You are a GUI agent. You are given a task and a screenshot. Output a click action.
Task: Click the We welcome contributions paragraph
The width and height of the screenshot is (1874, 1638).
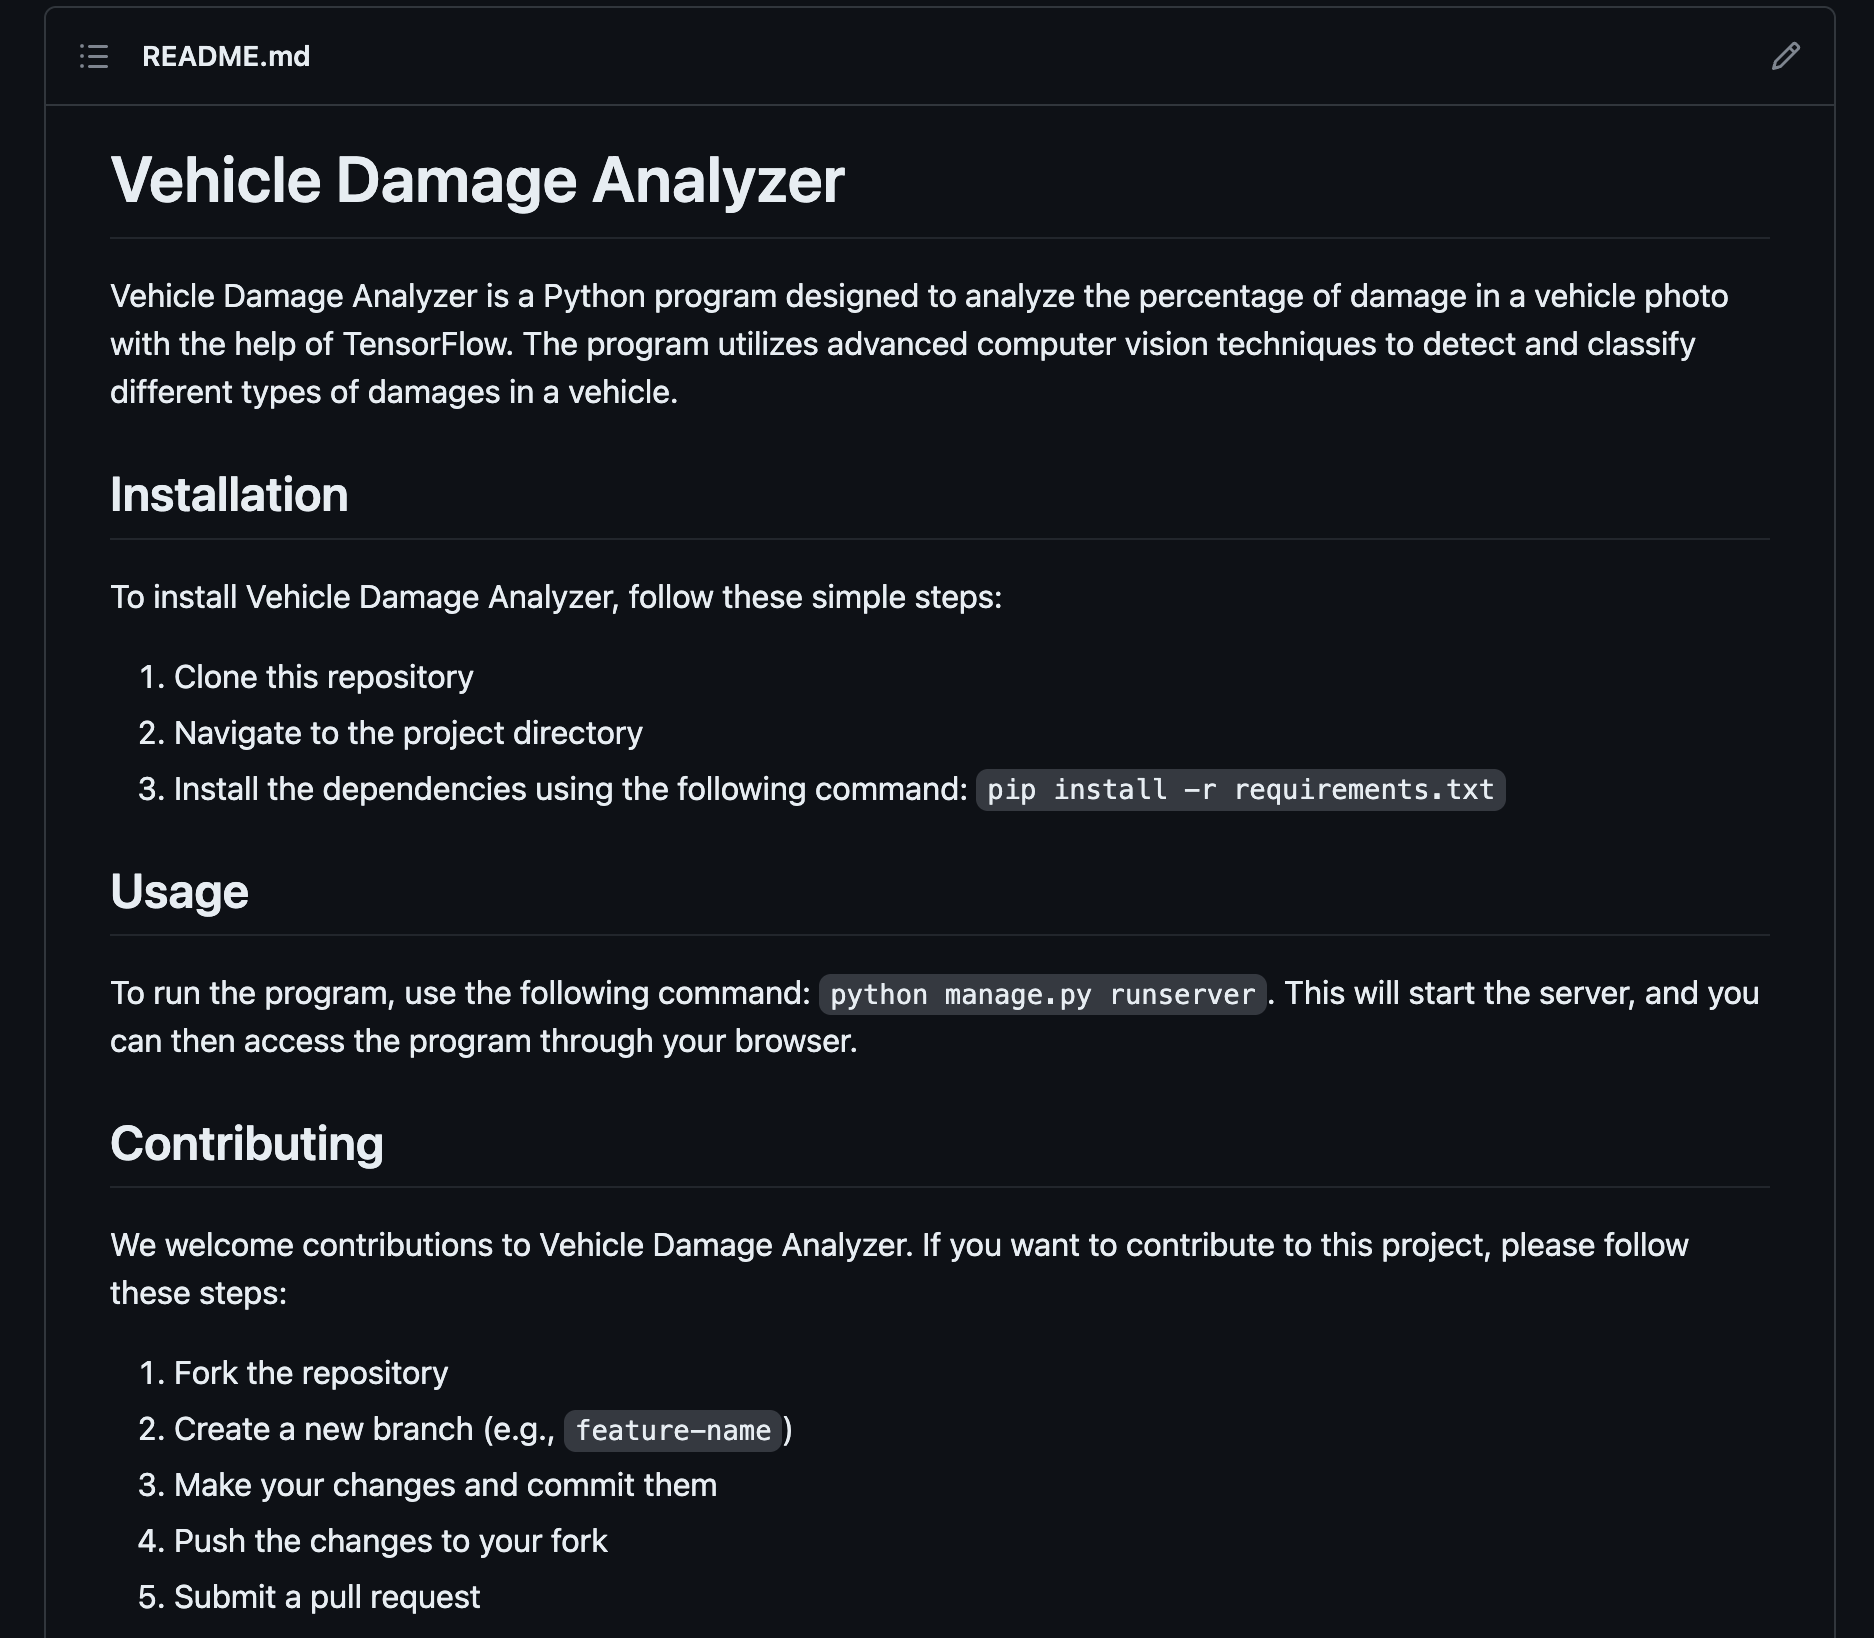pyautogui.click(x=899, y=1269)
